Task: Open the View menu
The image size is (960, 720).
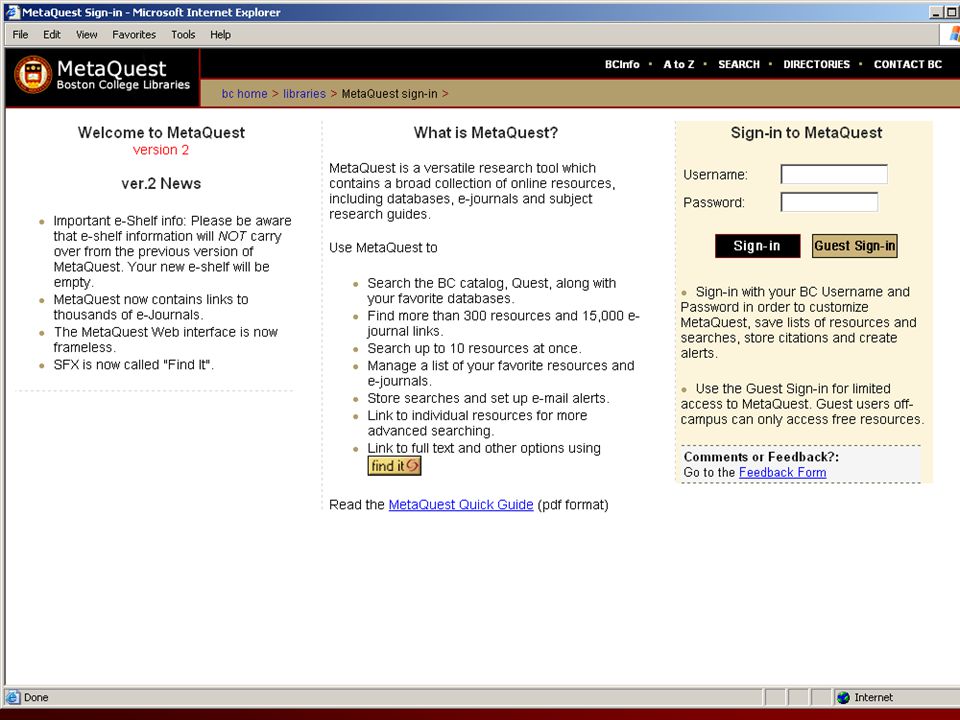Action: [86, 34]
